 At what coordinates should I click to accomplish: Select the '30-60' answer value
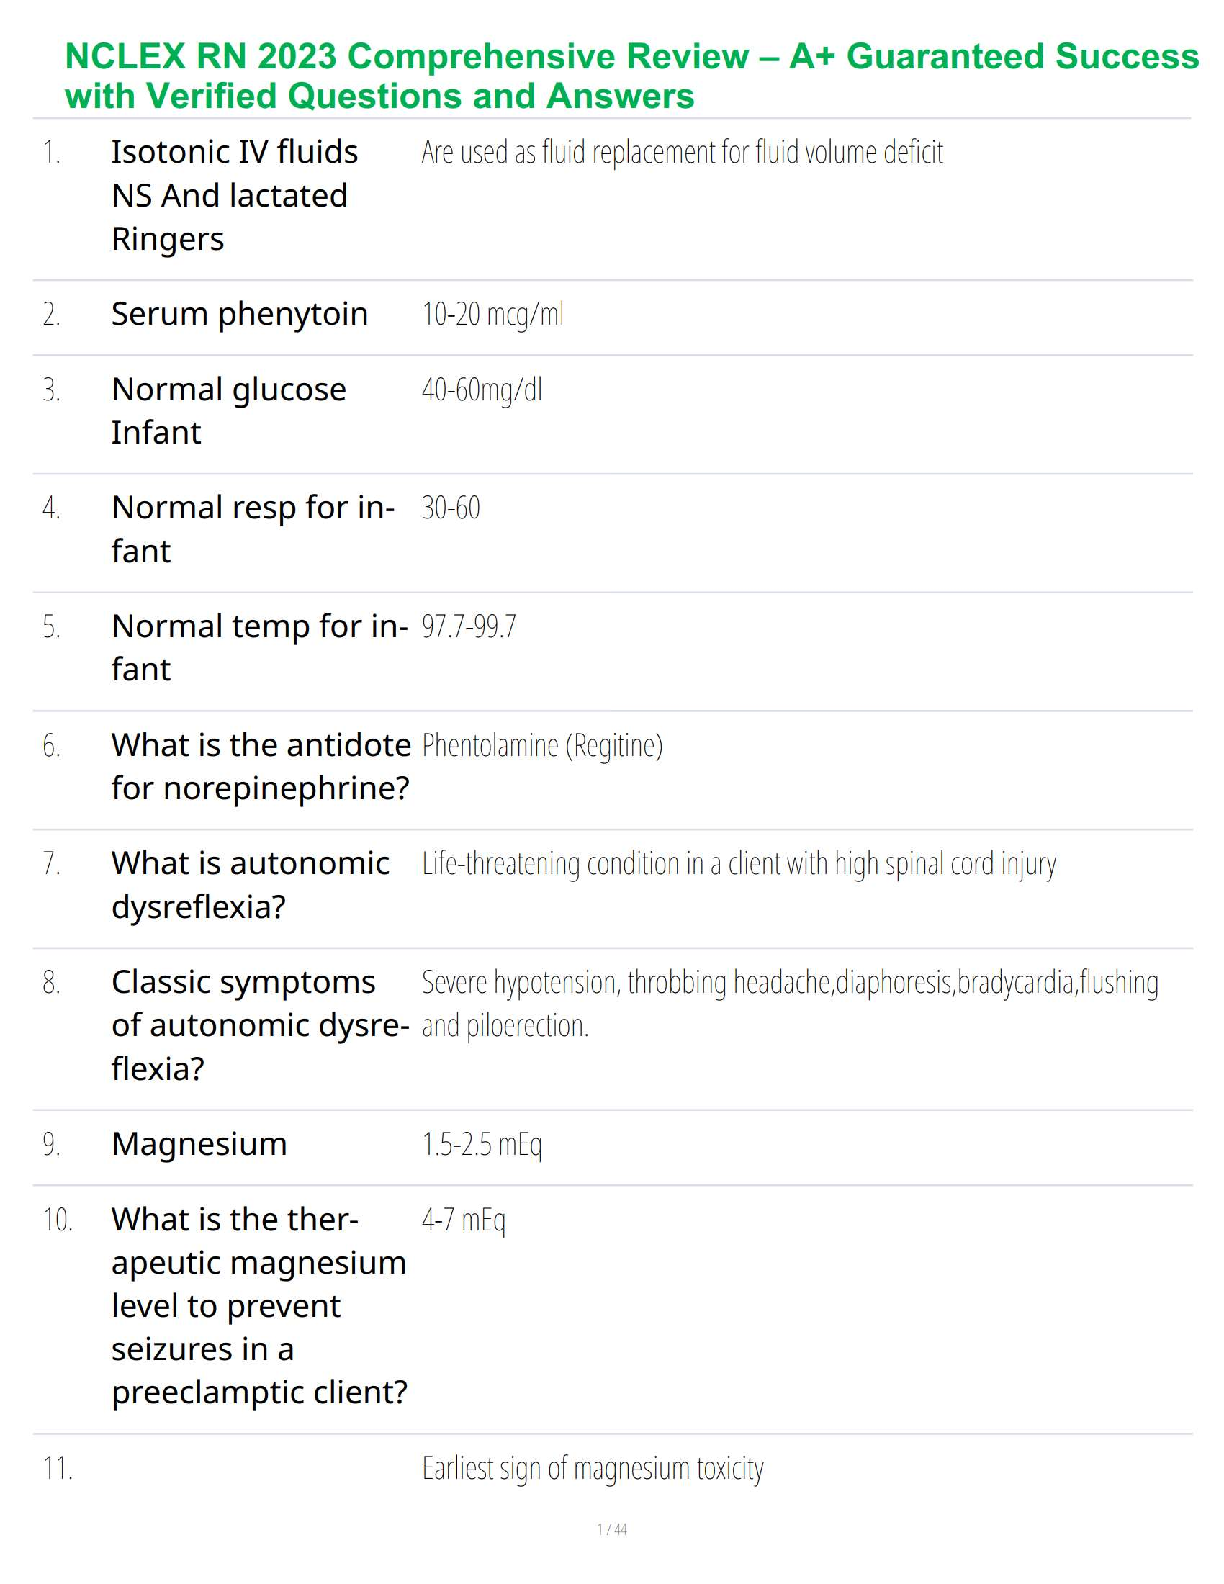(451, 508)
